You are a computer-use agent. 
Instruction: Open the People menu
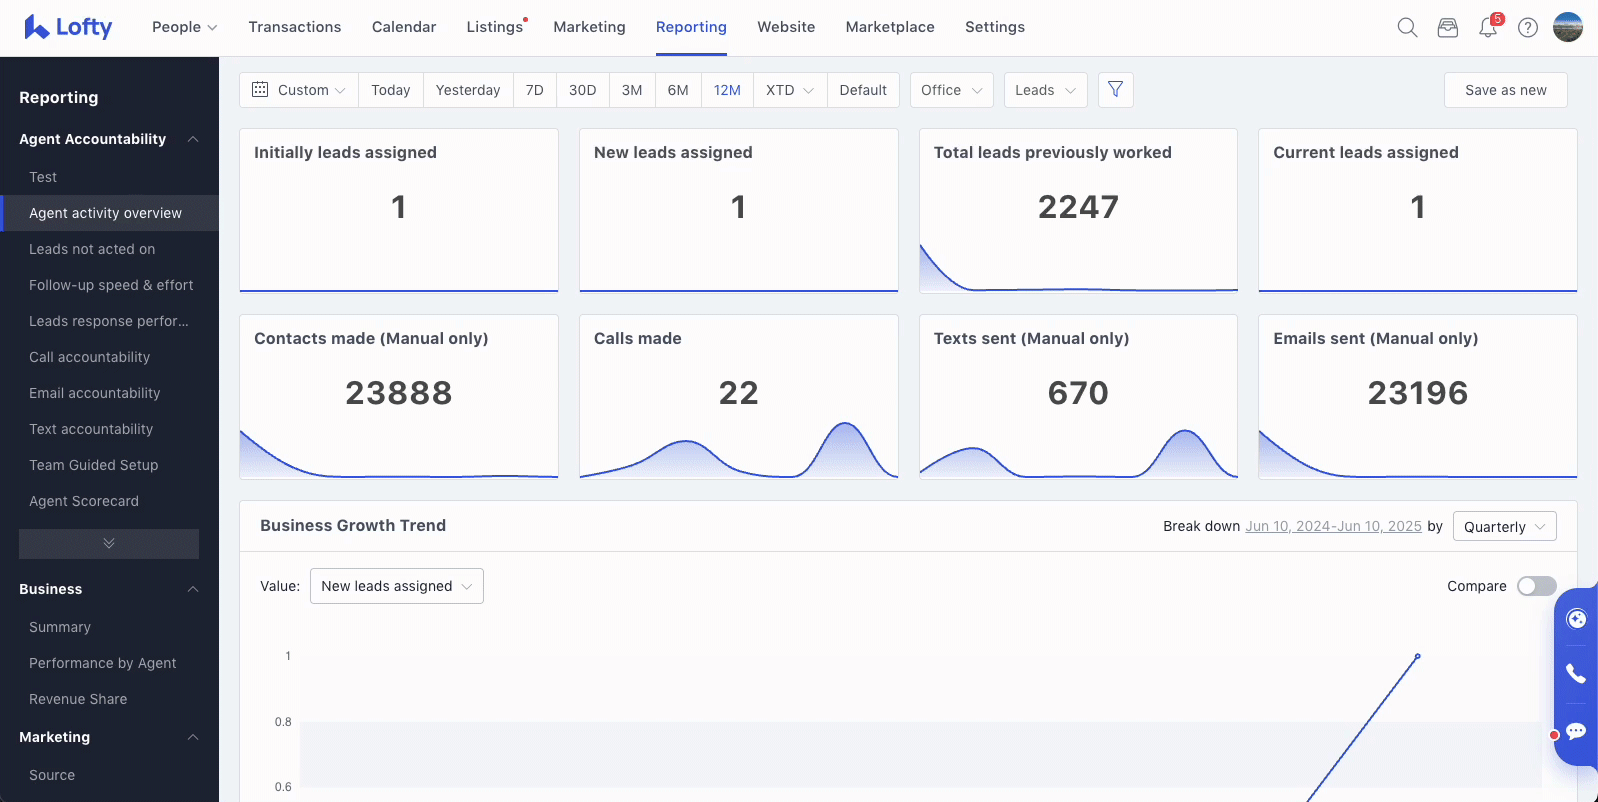pos(184,27)
